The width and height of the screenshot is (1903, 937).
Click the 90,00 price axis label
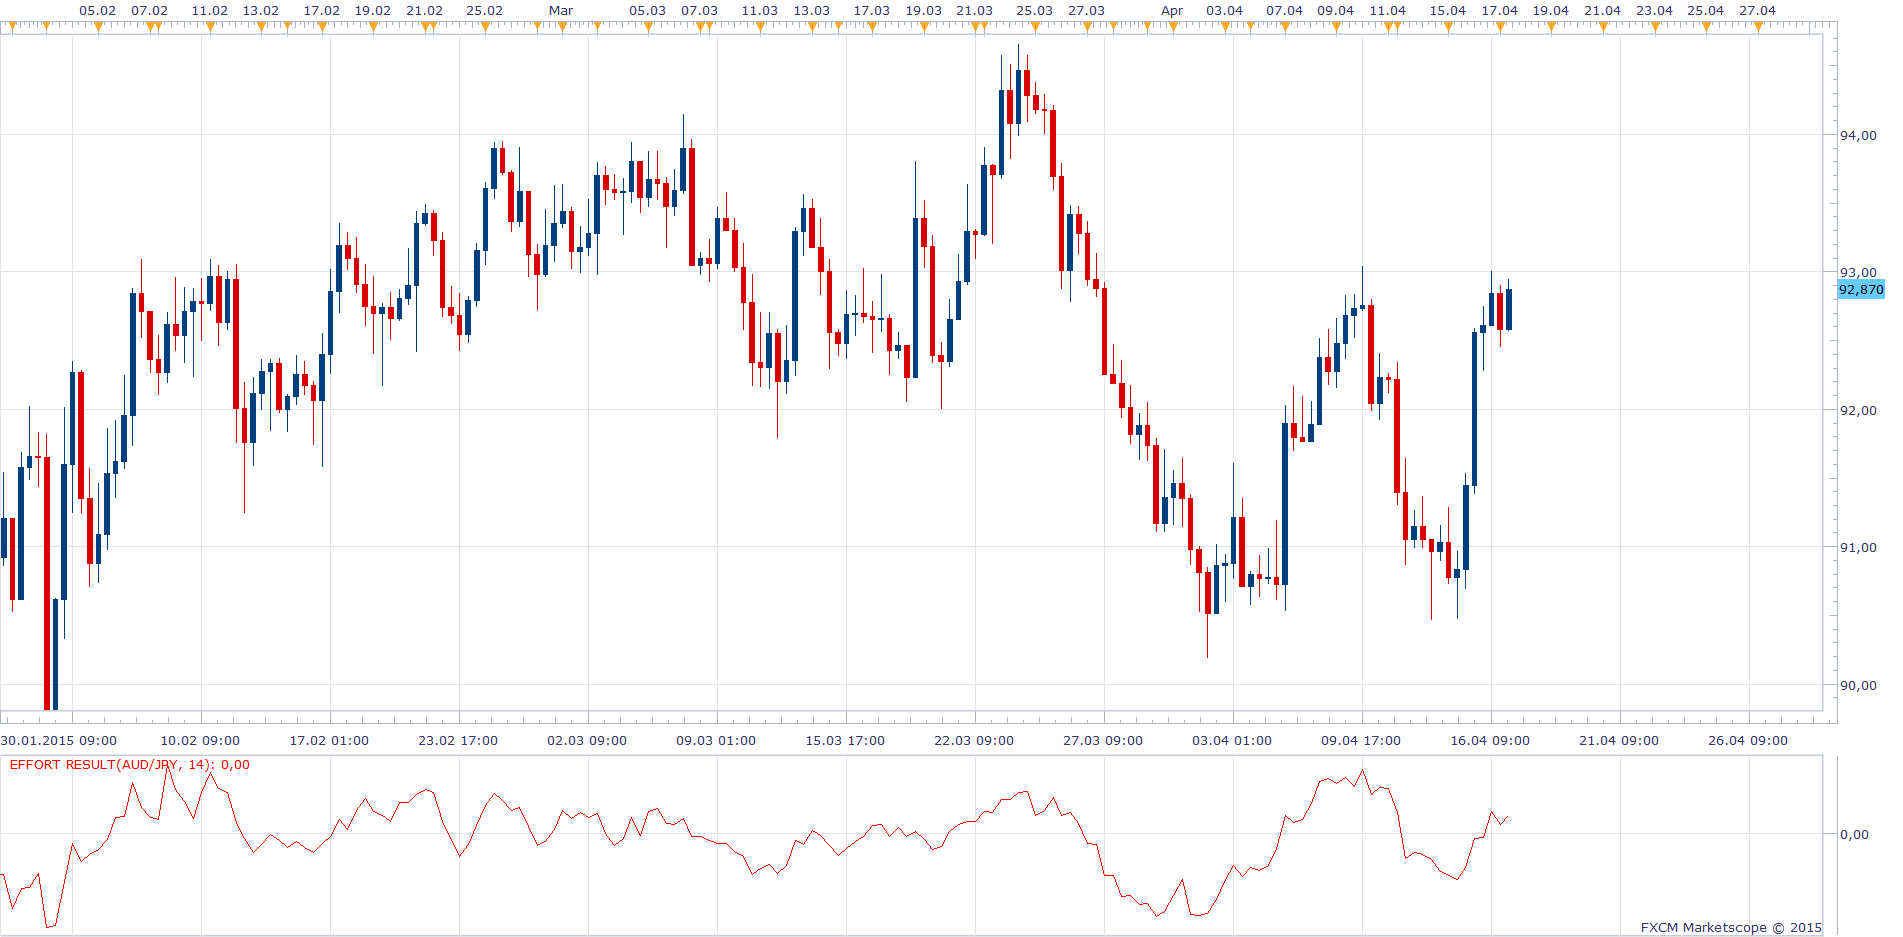[1858, 686]
